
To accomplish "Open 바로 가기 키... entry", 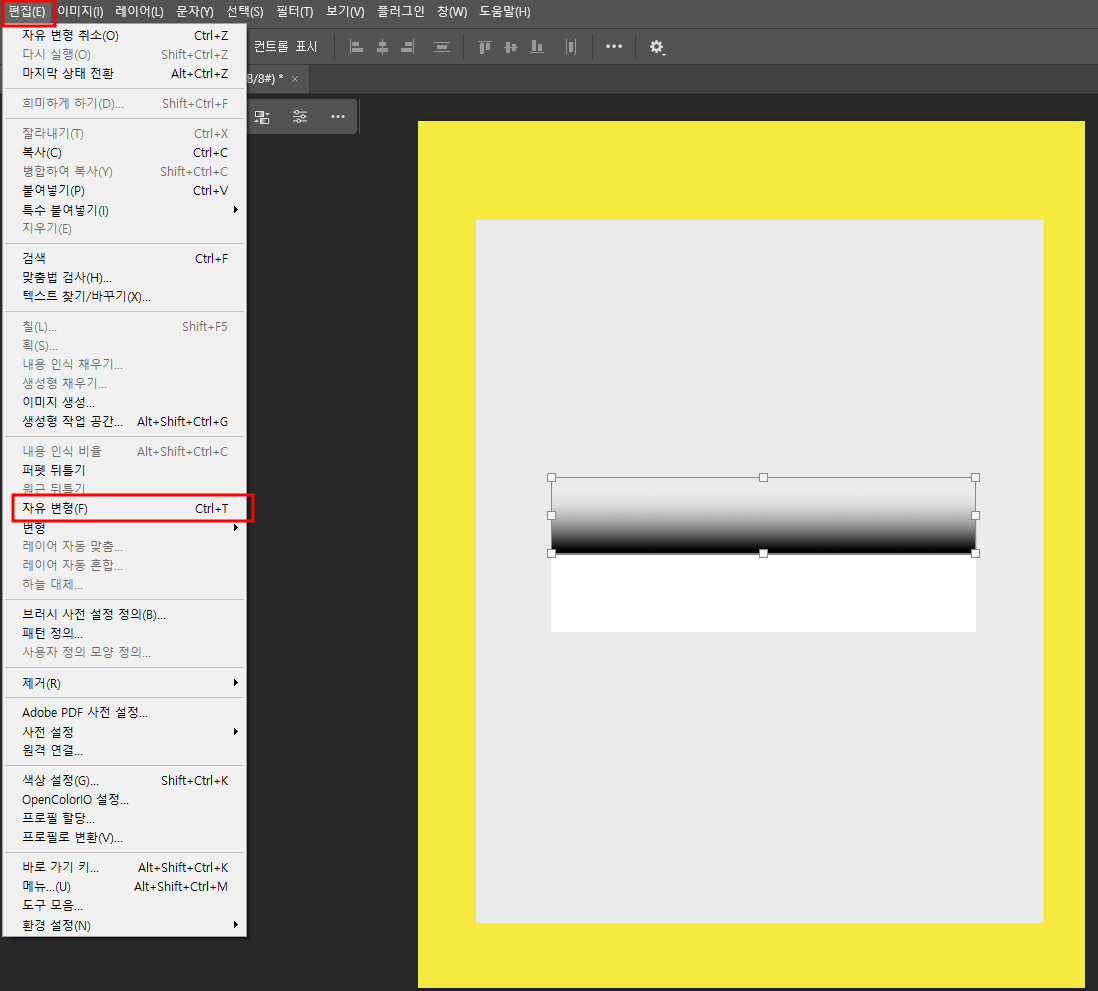I will 125,867.
